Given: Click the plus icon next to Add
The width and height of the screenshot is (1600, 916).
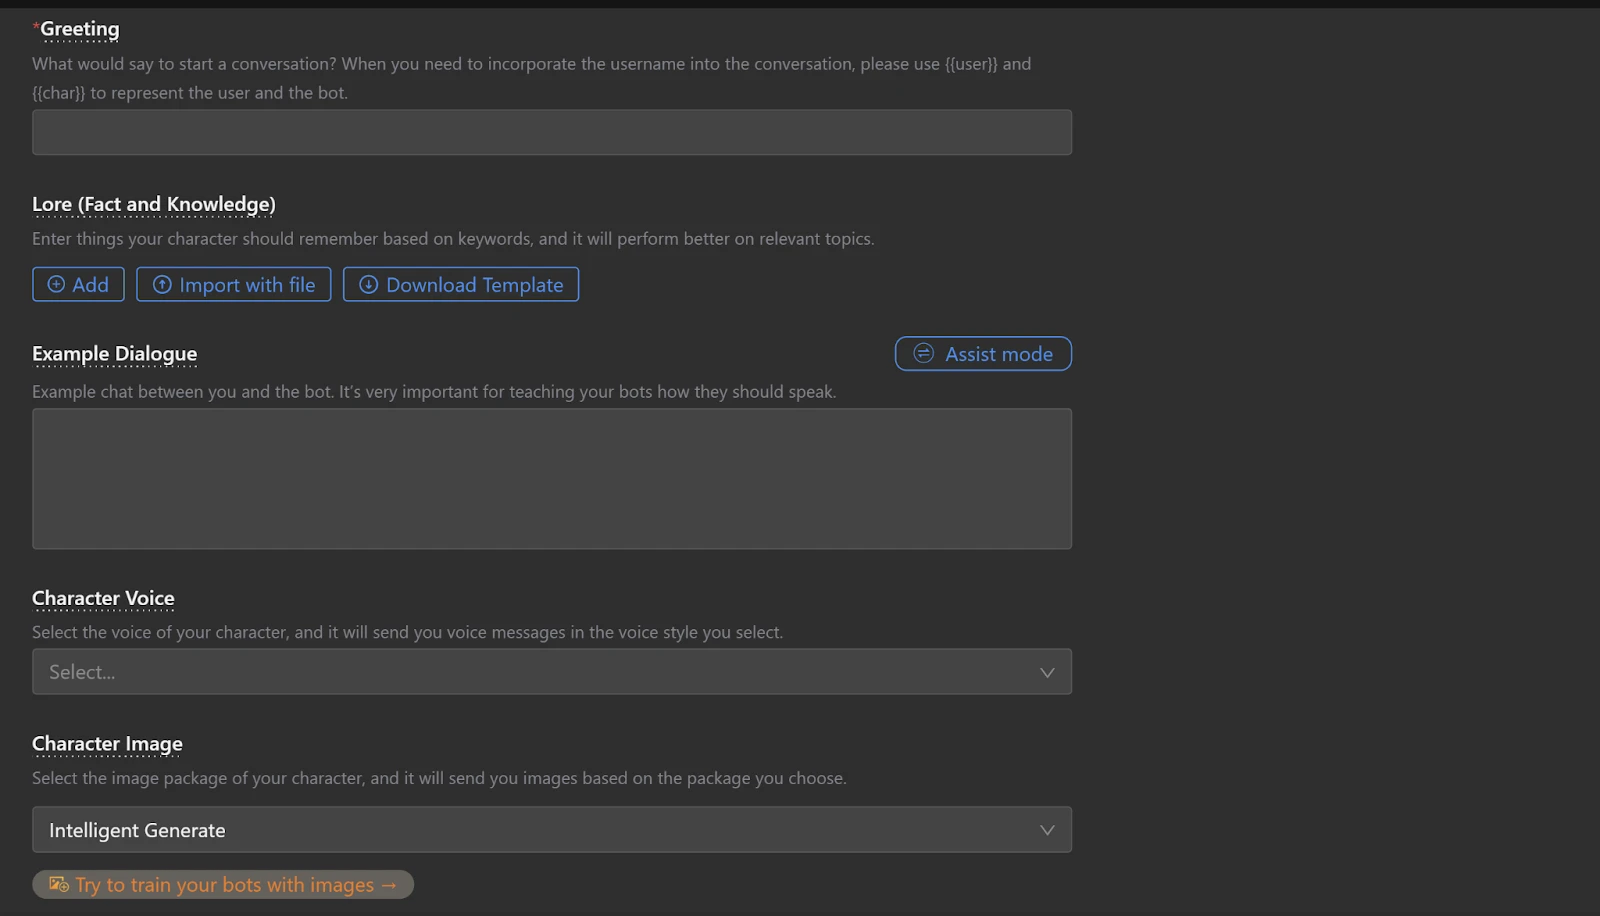Looking at the screenshot, I should tap(56, 284).
